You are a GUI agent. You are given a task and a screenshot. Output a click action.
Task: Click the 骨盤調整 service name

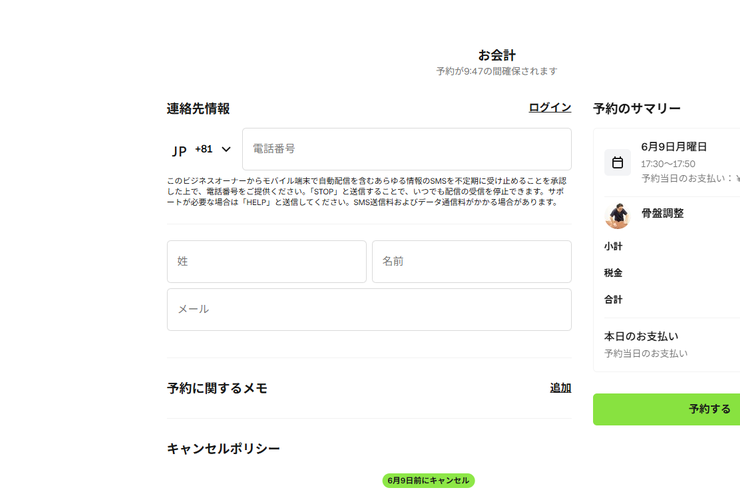tap(662, 213)
